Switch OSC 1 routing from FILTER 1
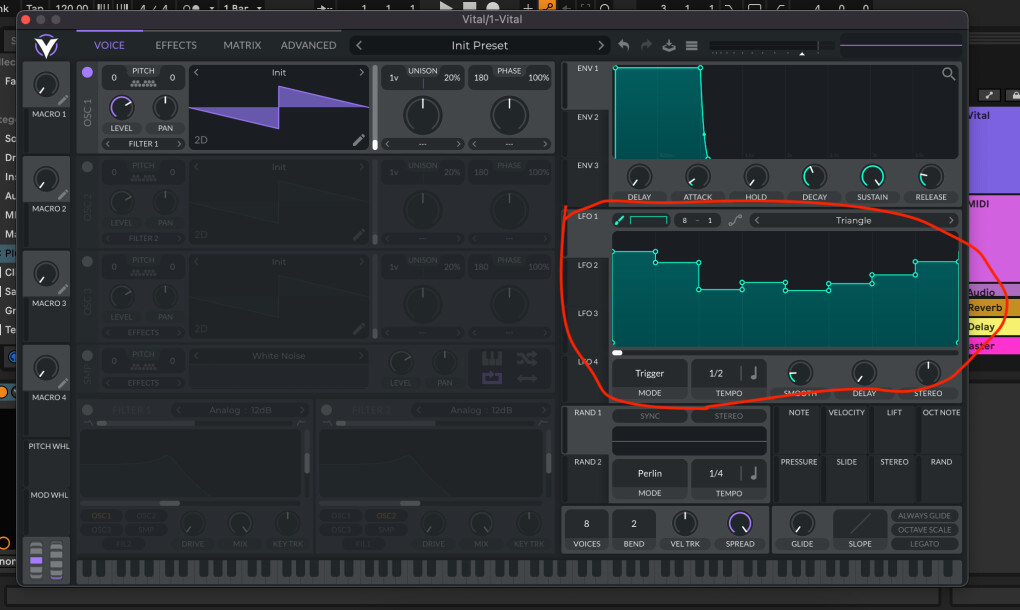This screenshot has height=610, width=1020. click(x=143, y=144)
